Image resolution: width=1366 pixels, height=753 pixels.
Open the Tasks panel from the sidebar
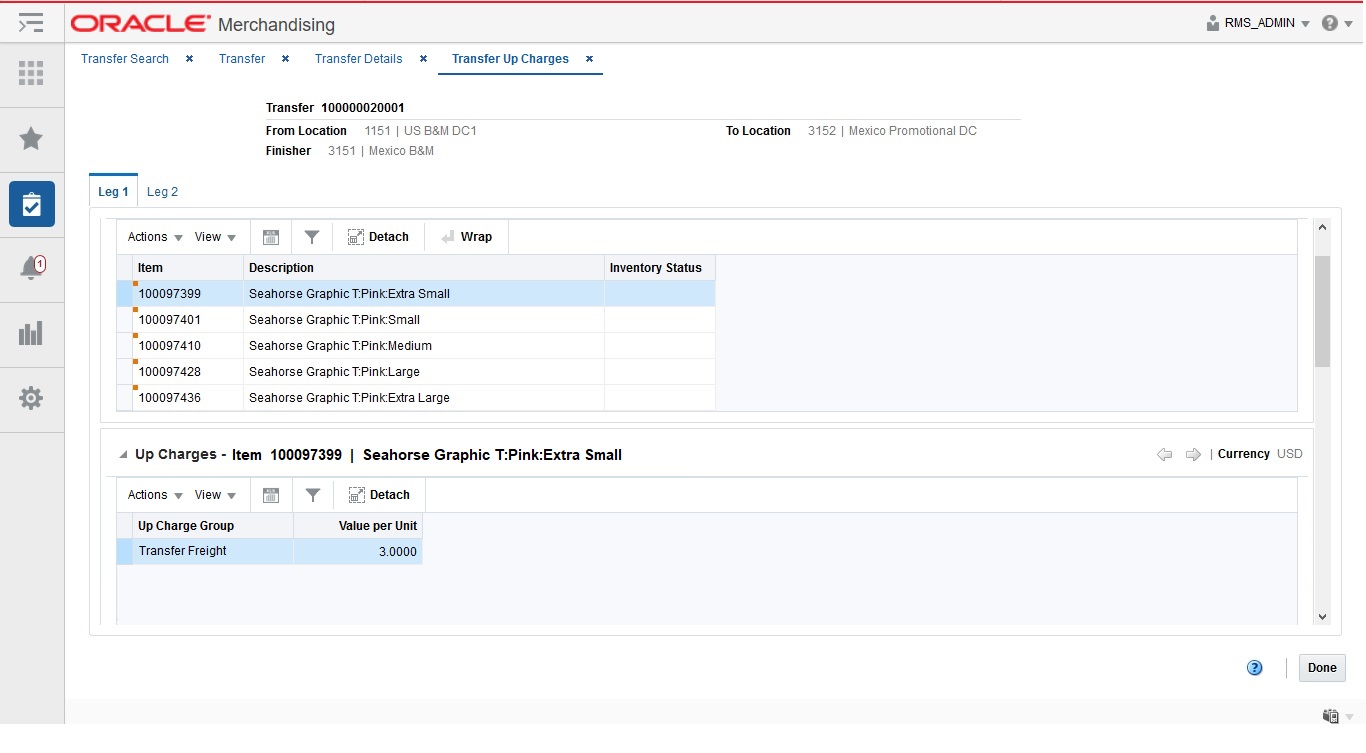point(31,204)
